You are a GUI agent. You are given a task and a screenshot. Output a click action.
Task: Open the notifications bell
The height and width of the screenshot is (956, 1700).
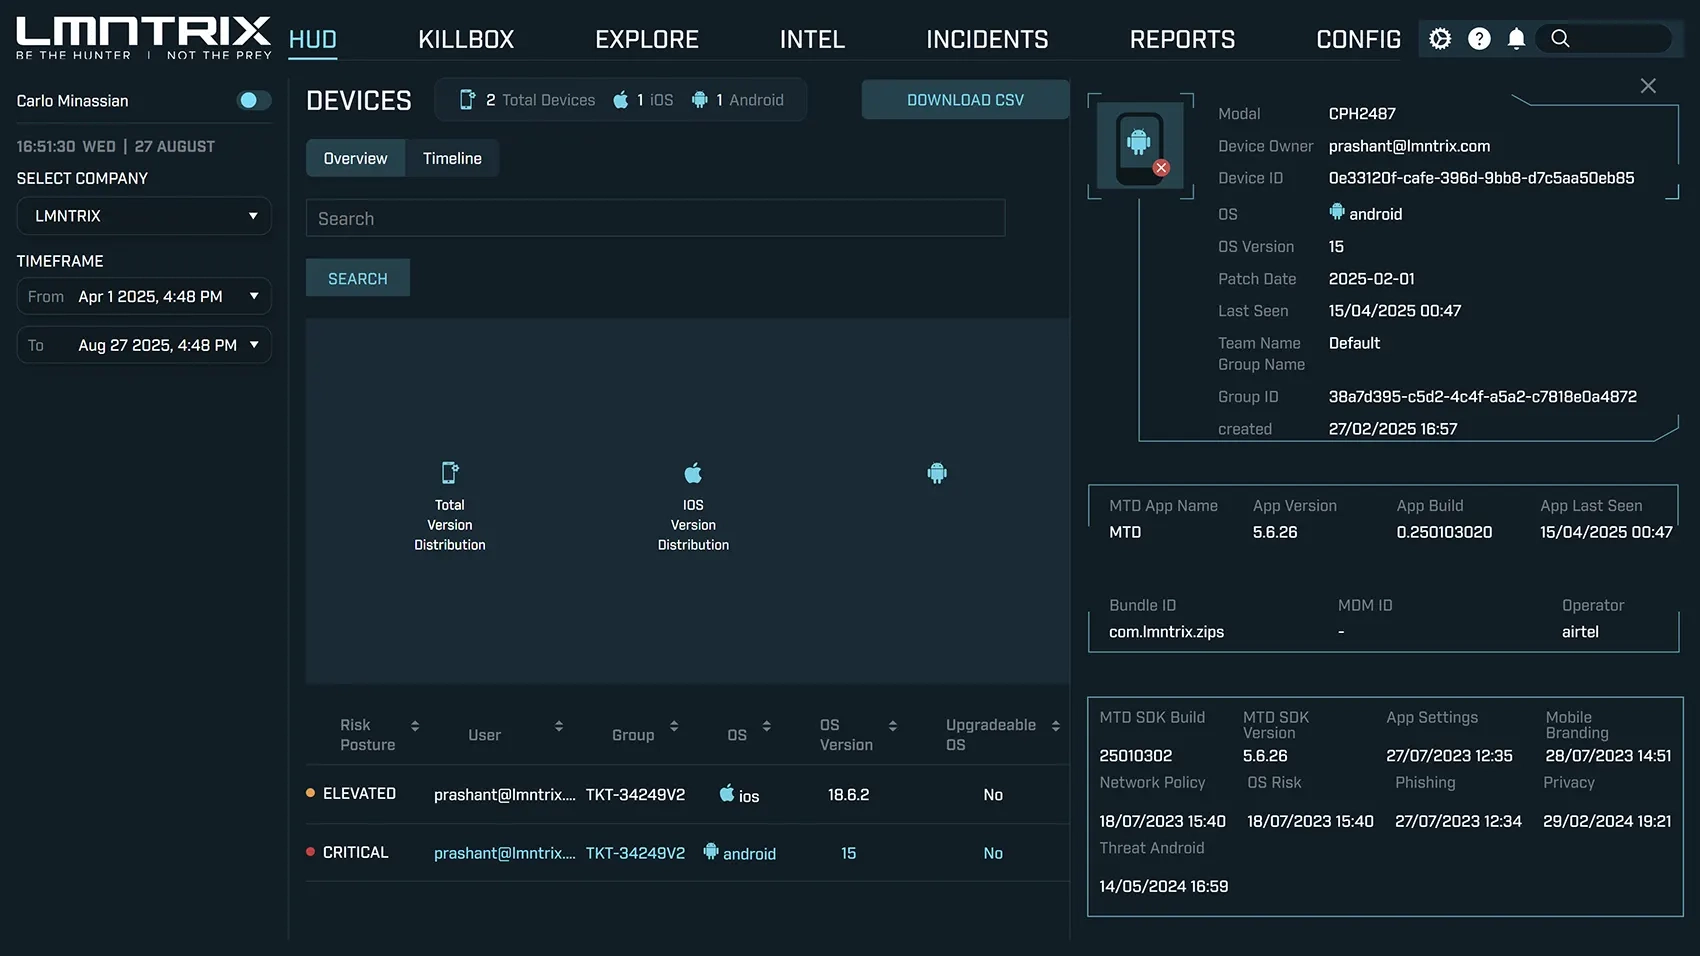click(x=1516, y=39)
